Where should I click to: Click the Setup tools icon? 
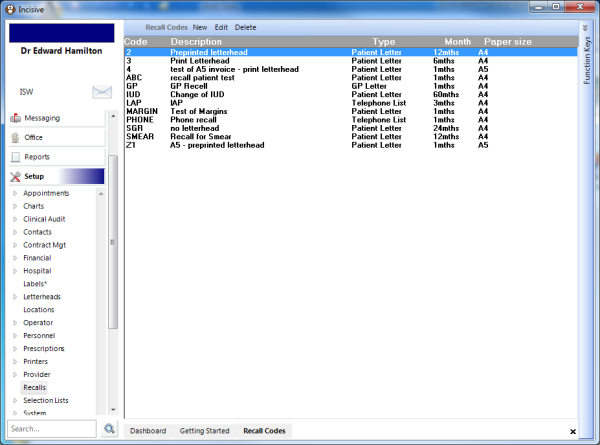[15, 177]
